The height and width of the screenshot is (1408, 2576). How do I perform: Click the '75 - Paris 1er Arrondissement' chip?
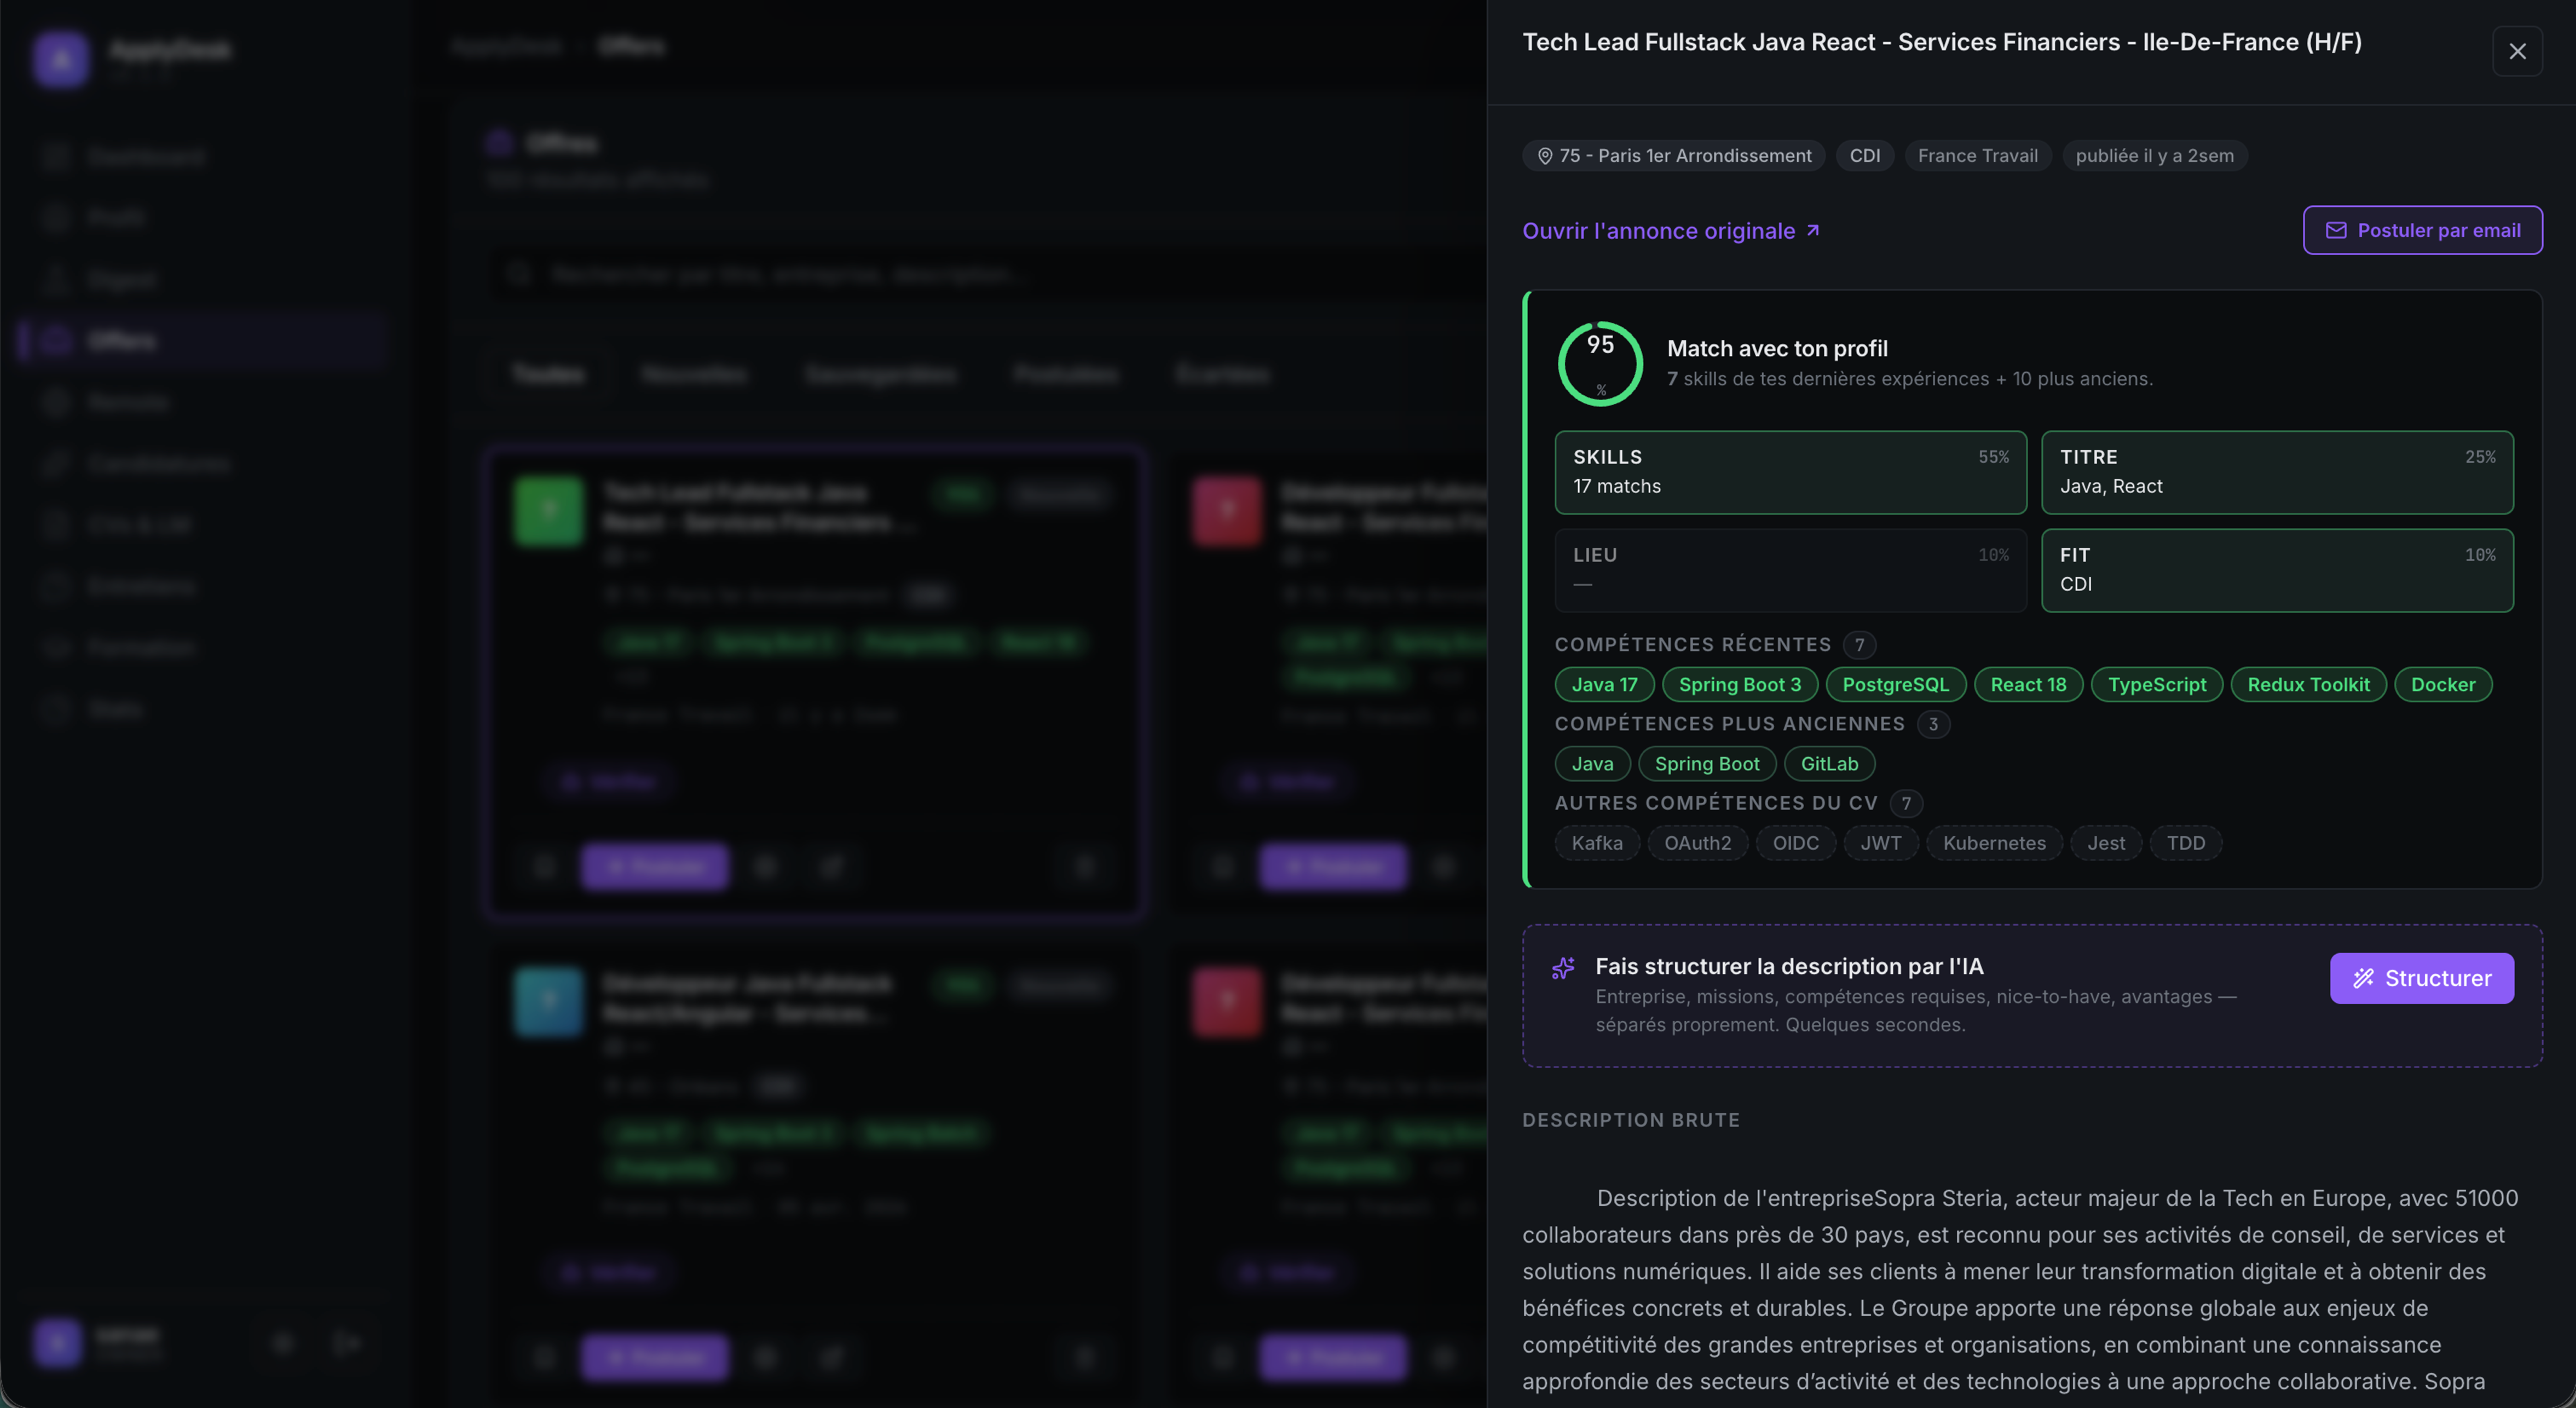tap(1673, 156)
